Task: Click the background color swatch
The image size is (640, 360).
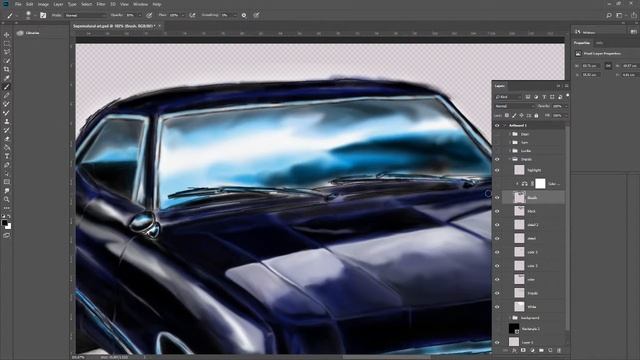Action: coord(9,227)
